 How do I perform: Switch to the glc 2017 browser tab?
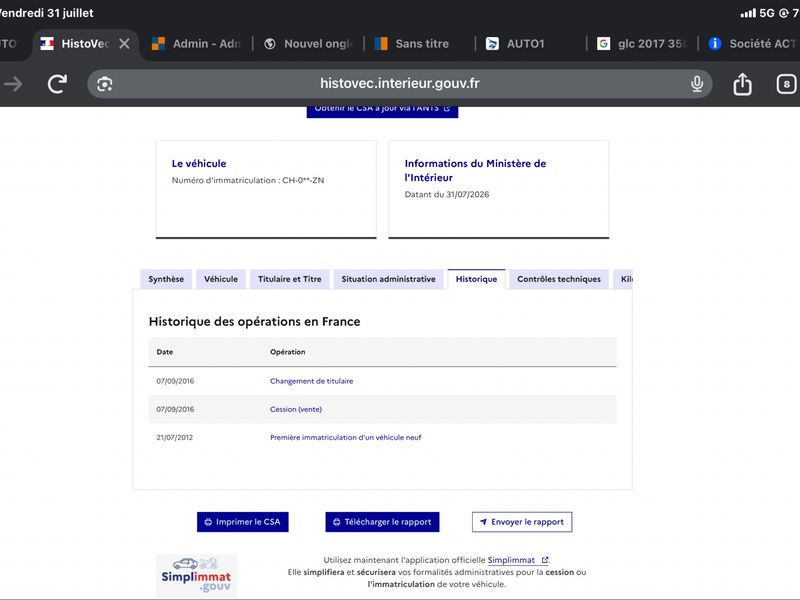(x=642, y=44)
